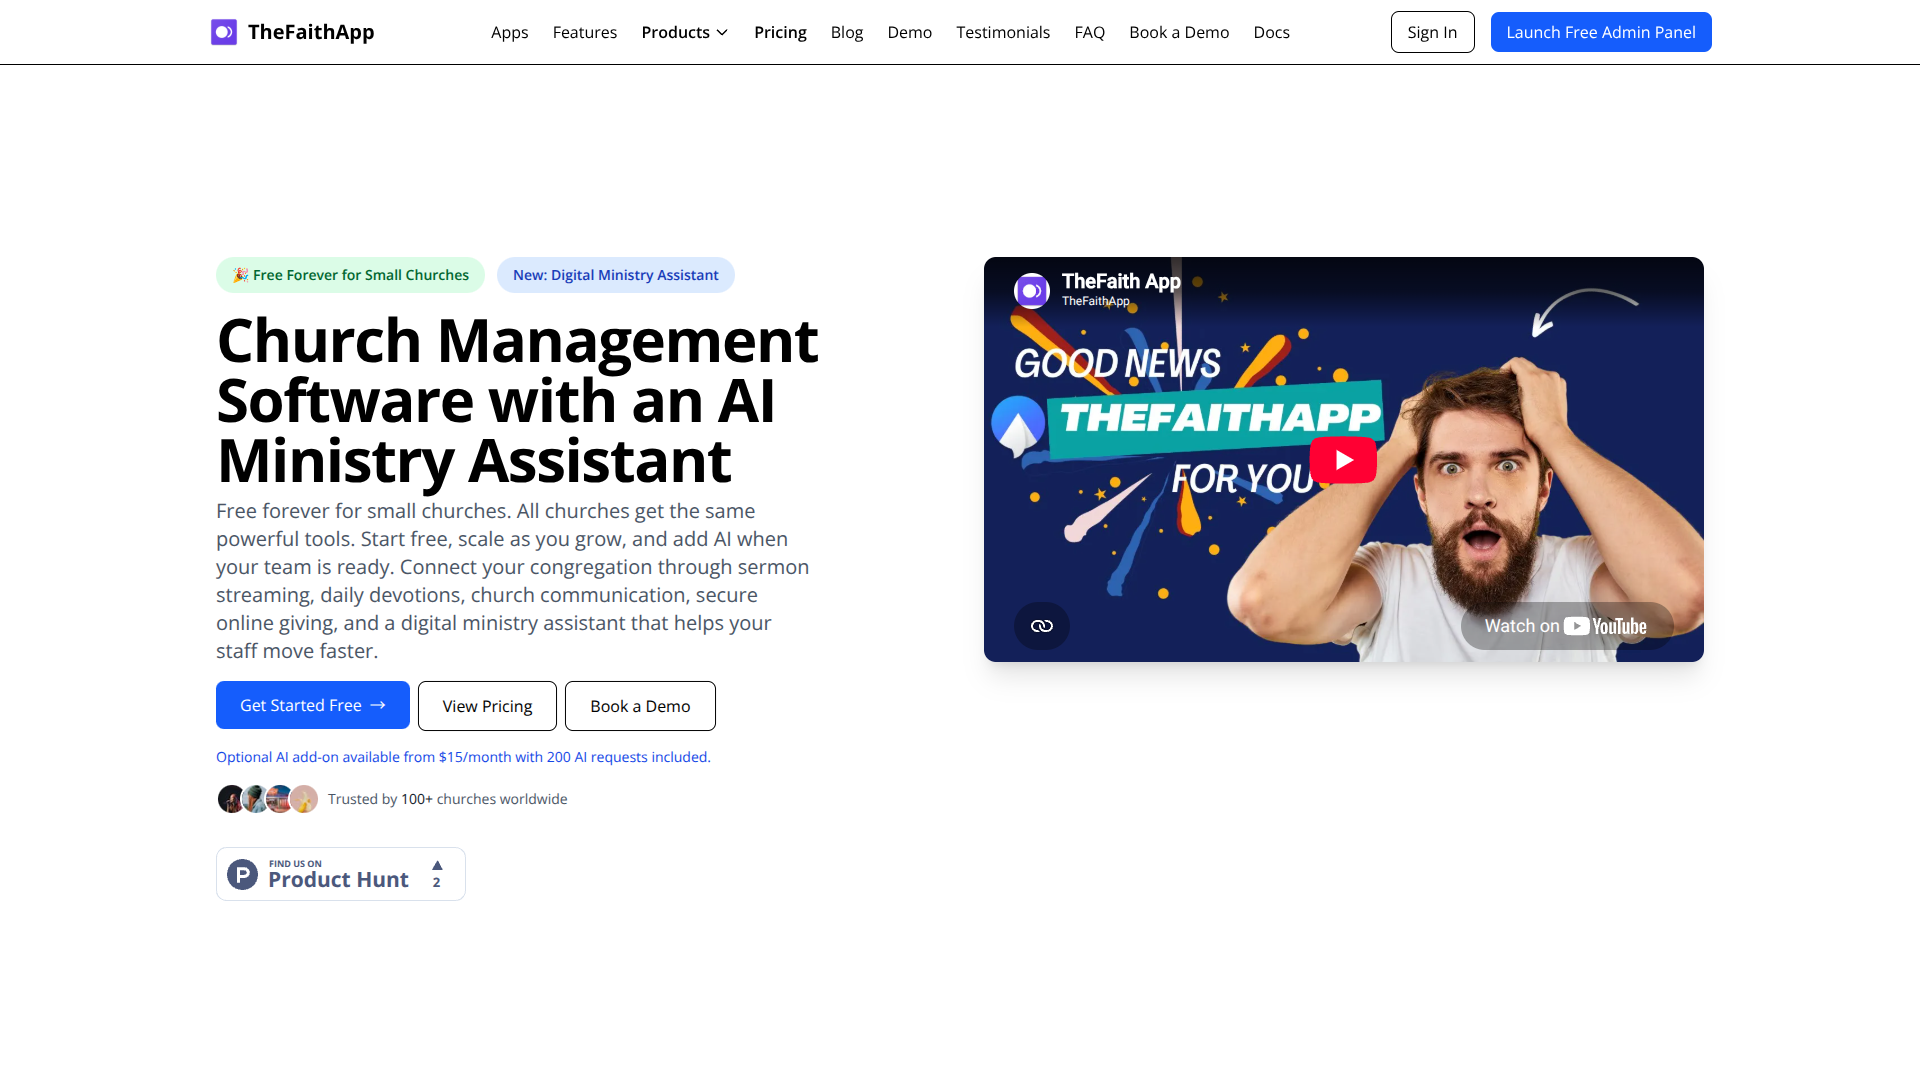Visit the Blog page
1920x1080 pixels.
tap(847, 32)
